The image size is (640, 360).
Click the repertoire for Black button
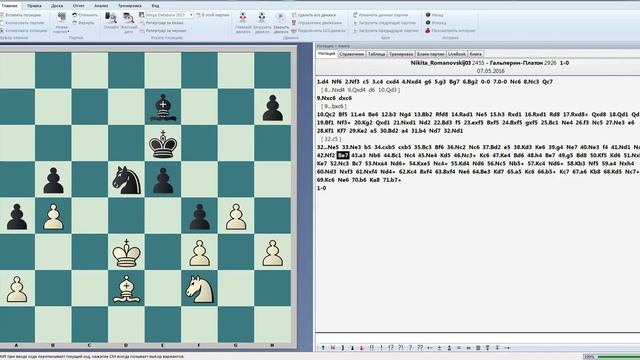pyautogui.click(x=163, y=31)
